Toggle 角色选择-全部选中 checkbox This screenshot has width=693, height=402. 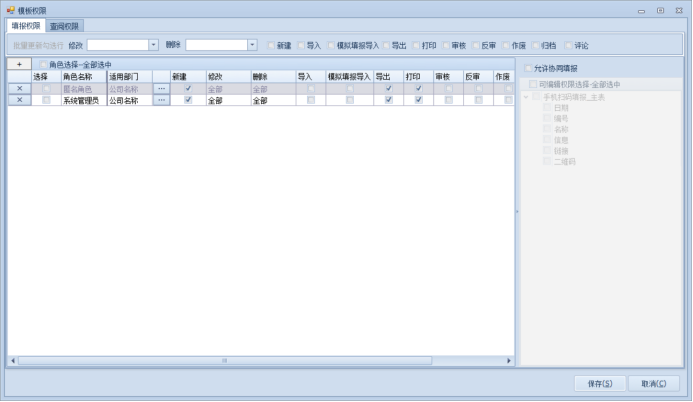pos(43,65)
